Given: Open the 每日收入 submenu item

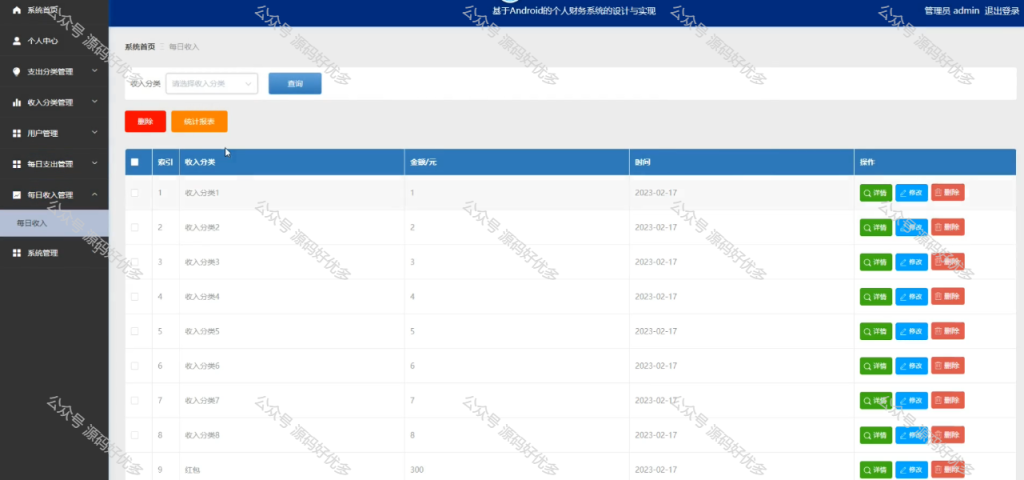Looking at the screenshot, I should coord(54,223).
